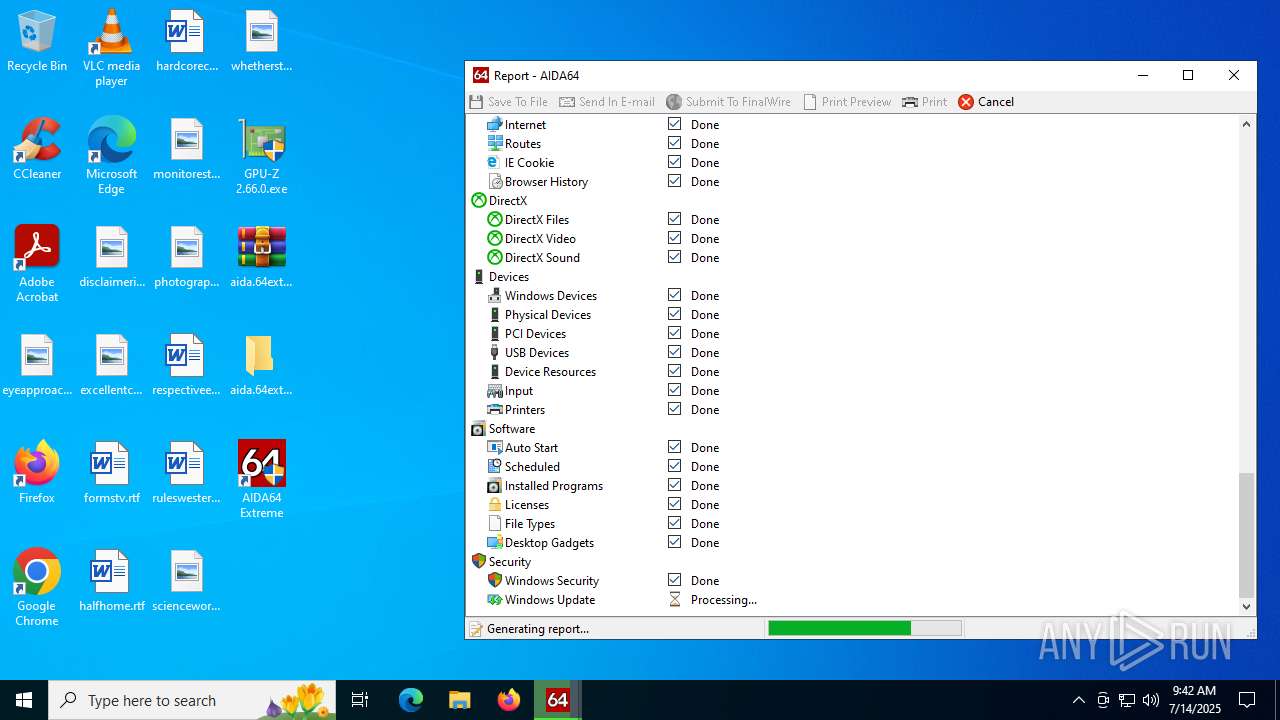The height and width of the screenshot is (720, 1280).
Task: Open GPU-Z 2.66.0.exe desktop icon
Action: tap(262, 156)
